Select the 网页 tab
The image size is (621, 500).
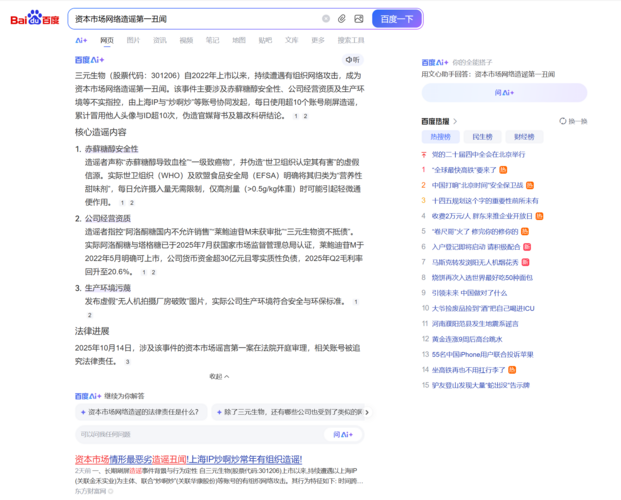tap(107, 40)
